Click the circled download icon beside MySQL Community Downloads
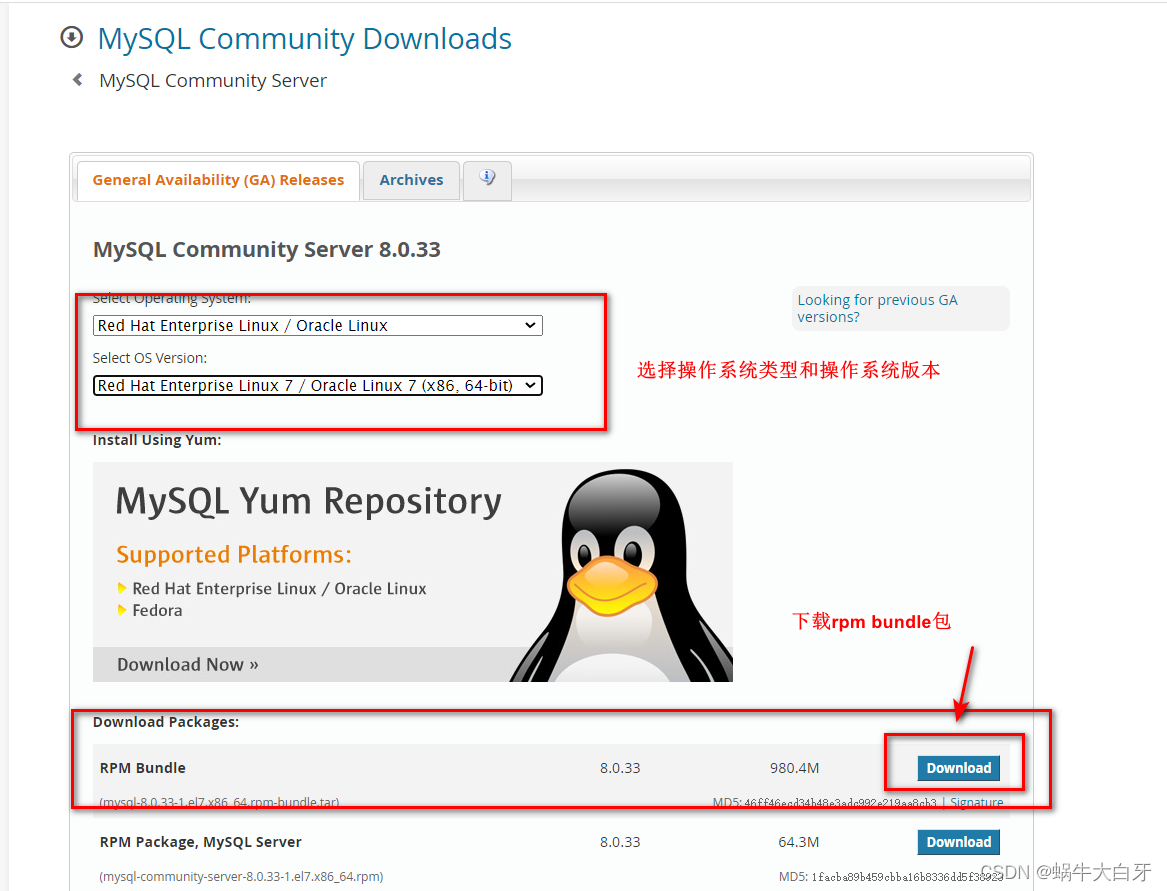The height and width of the screenshot is (891, 1167). (x=70, y=37)
